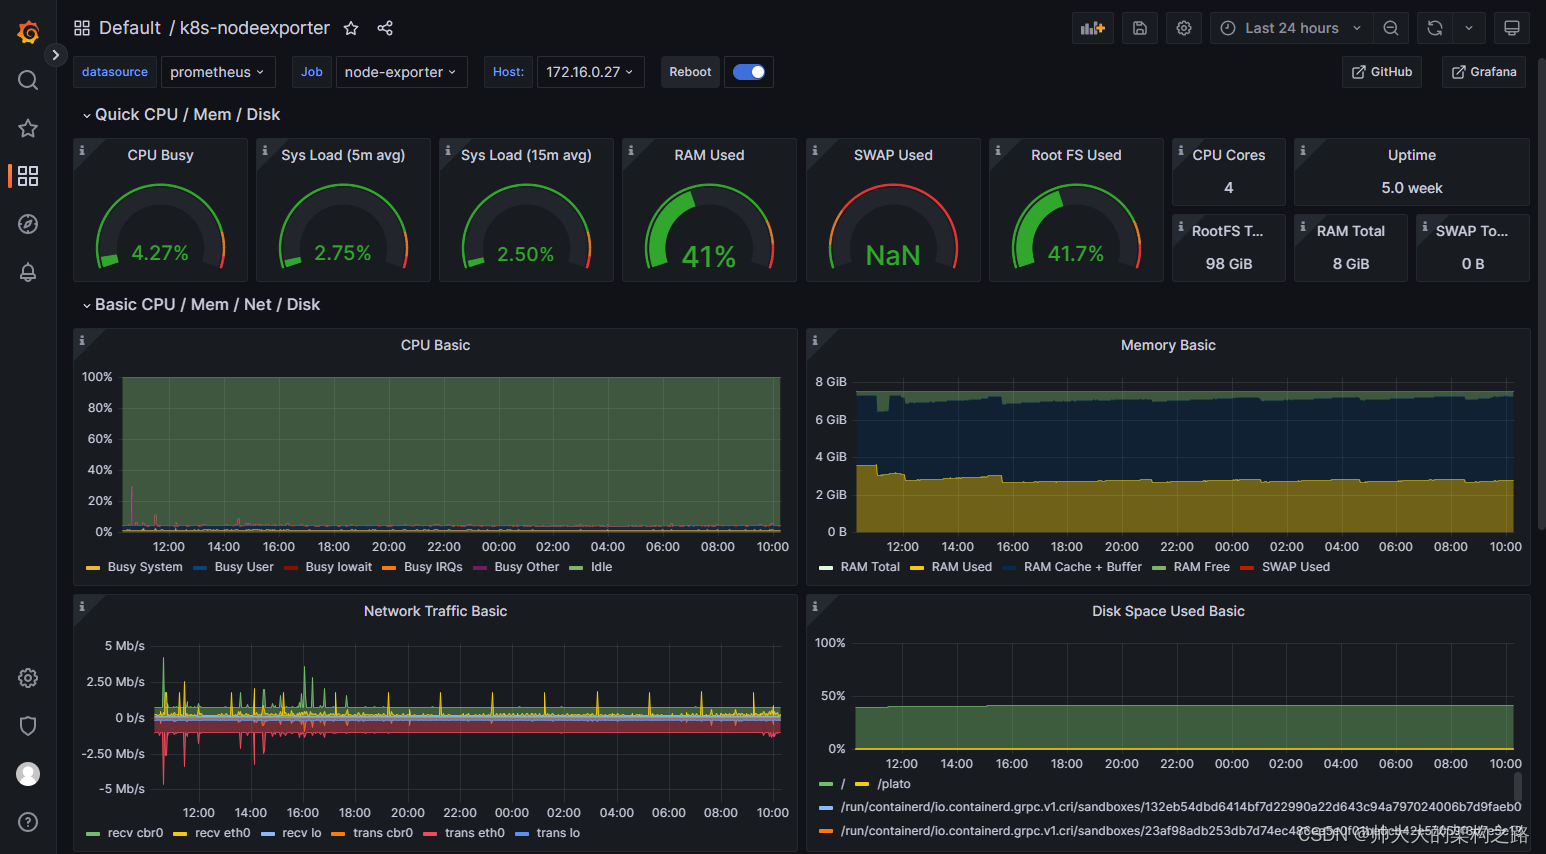Image resolution: width=1546 pixels, height=854 pixels.
Task: Collapse the Quick CPU / Mem / Disk row
Action: 181,115
